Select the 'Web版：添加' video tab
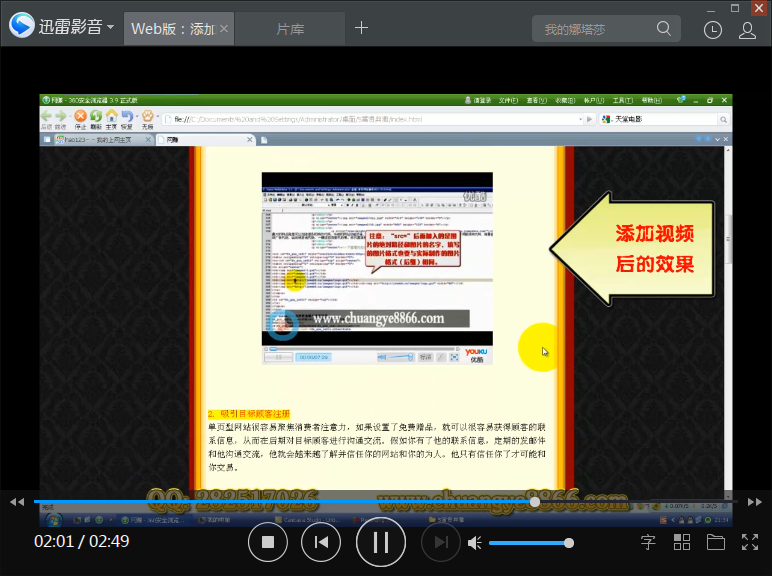 (x=172, y=29)
